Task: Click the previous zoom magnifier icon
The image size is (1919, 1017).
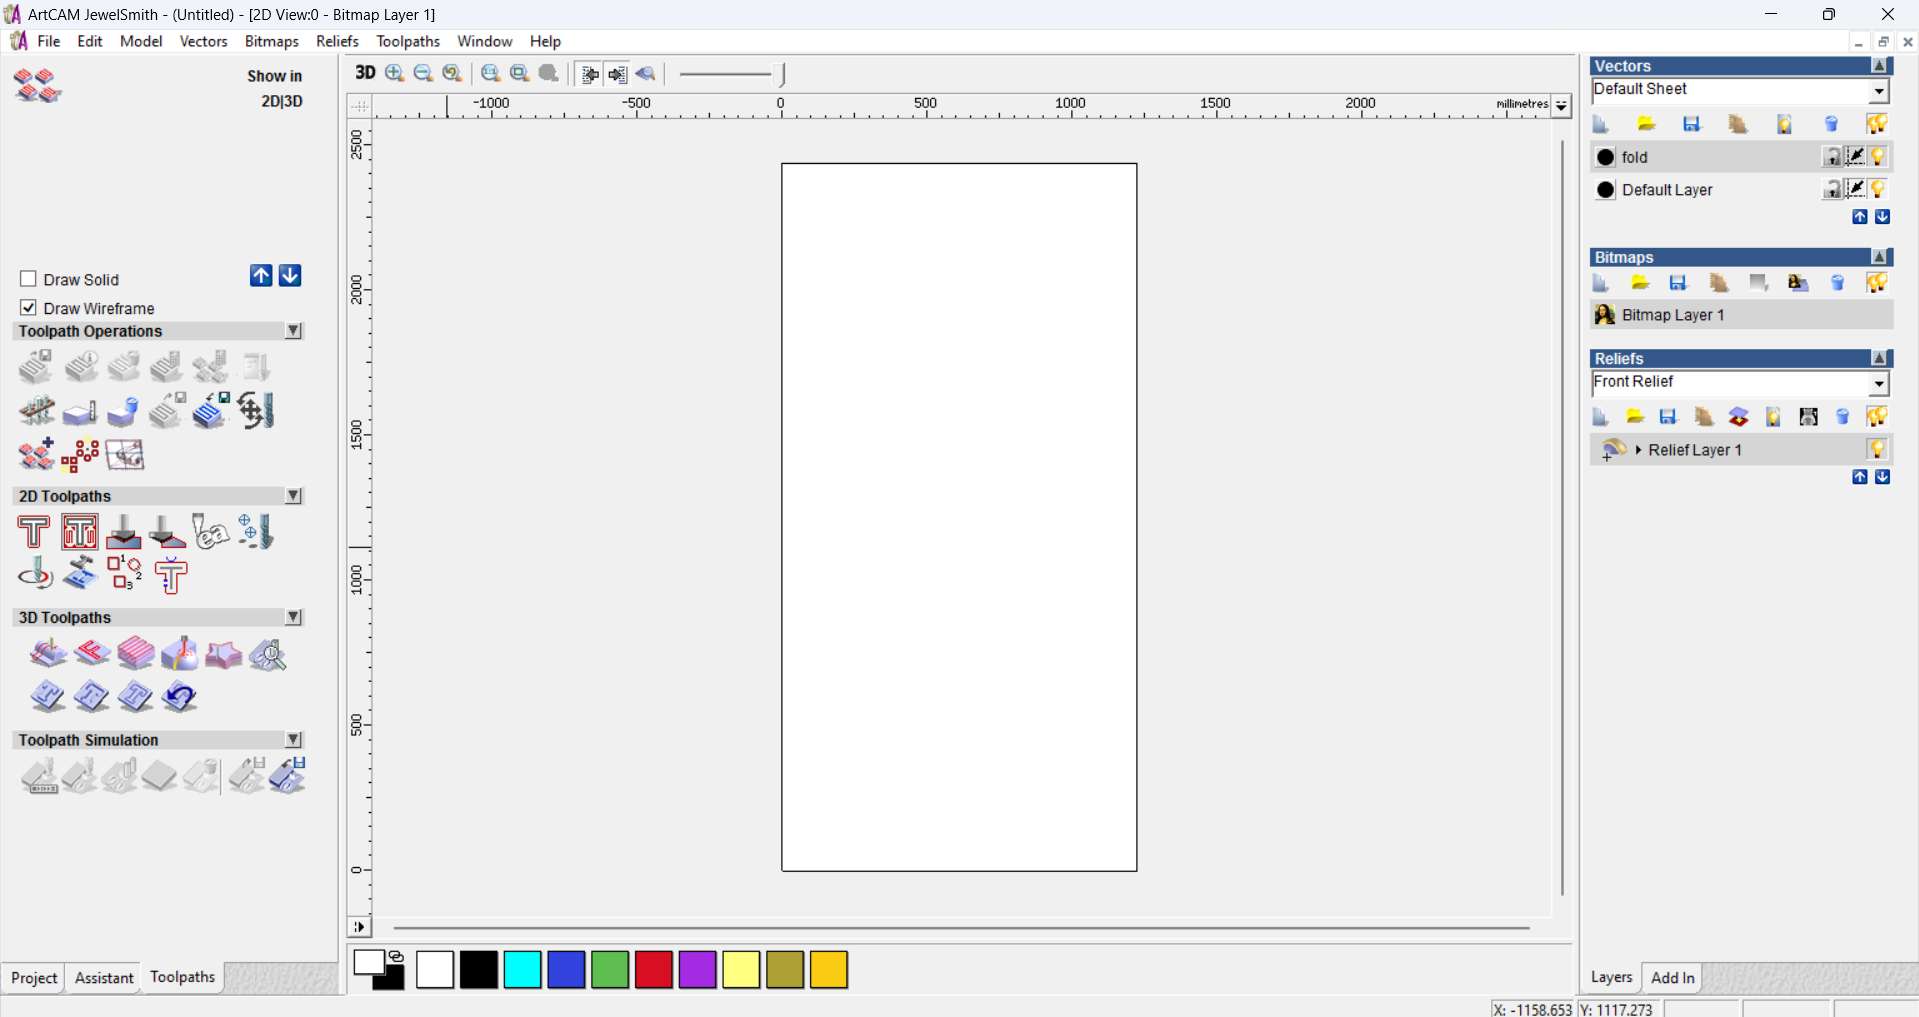Action: pos(453,74)
